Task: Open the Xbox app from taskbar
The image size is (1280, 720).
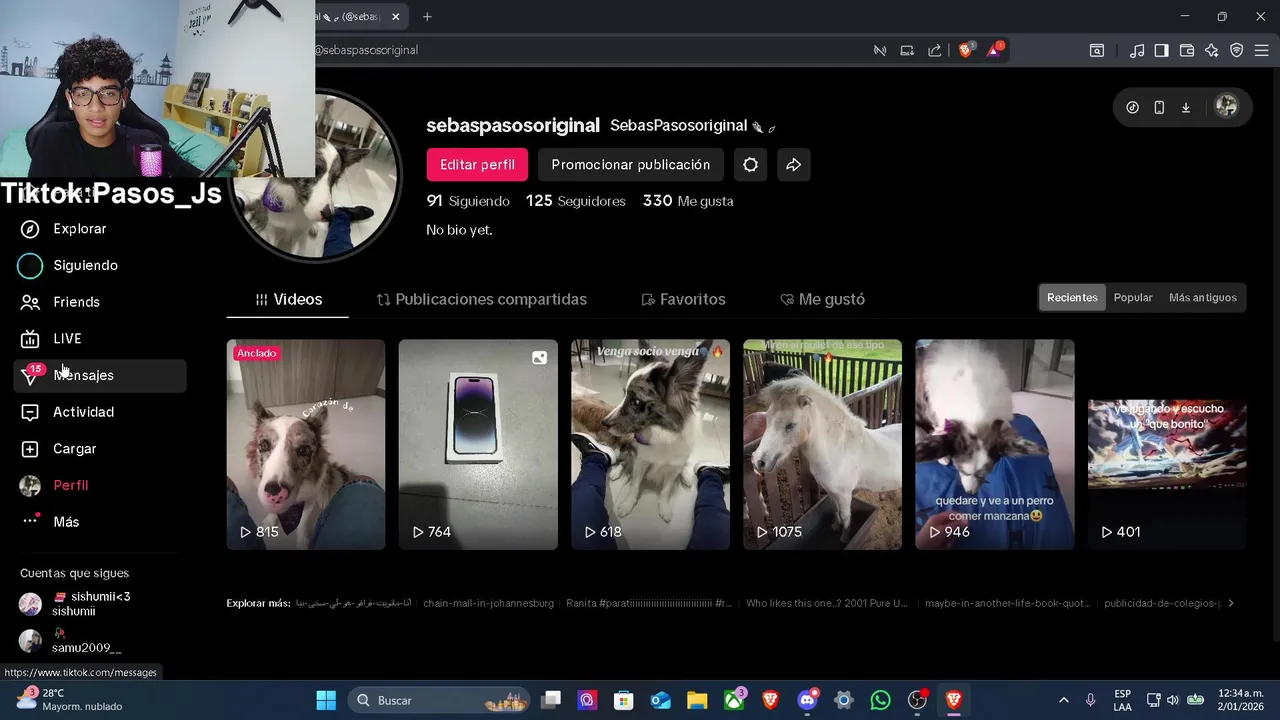Action: pos(734,700)
